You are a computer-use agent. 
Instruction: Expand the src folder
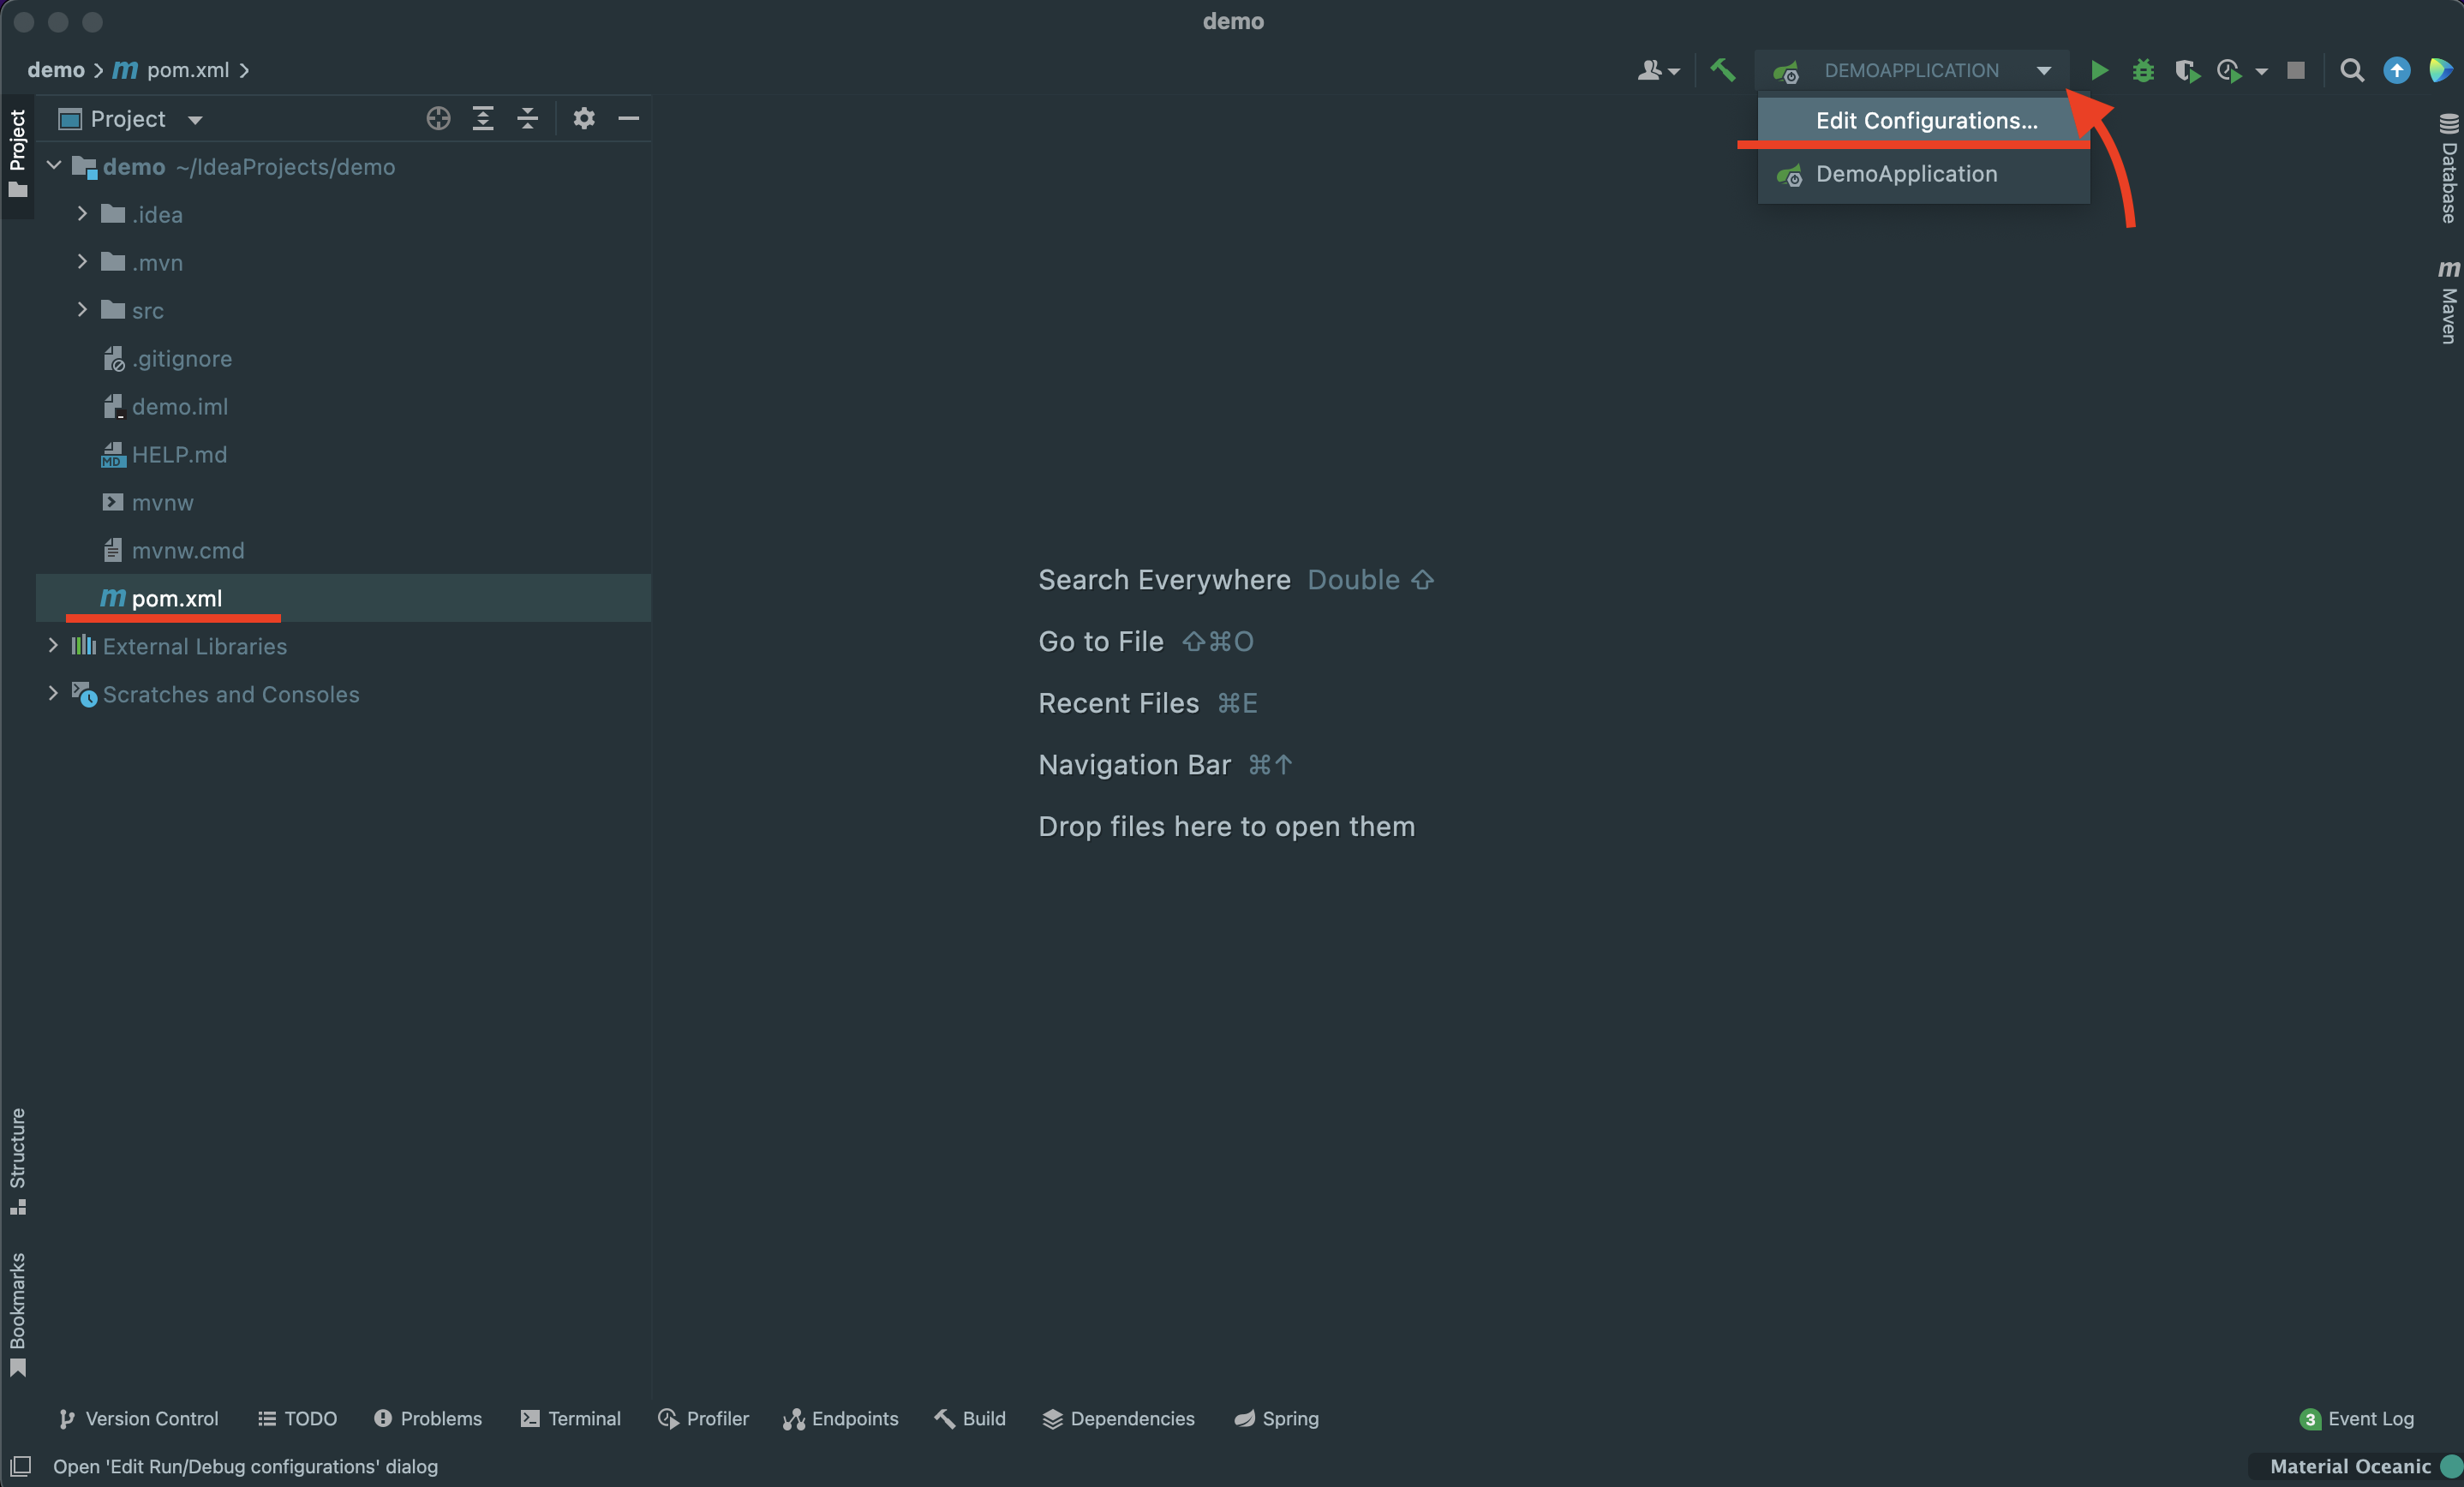click(x=83, y=310)
